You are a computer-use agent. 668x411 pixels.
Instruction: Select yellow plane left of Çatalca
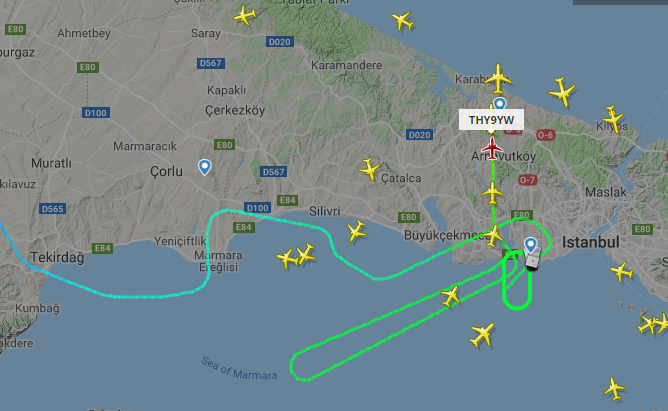[x=369, y=169]
